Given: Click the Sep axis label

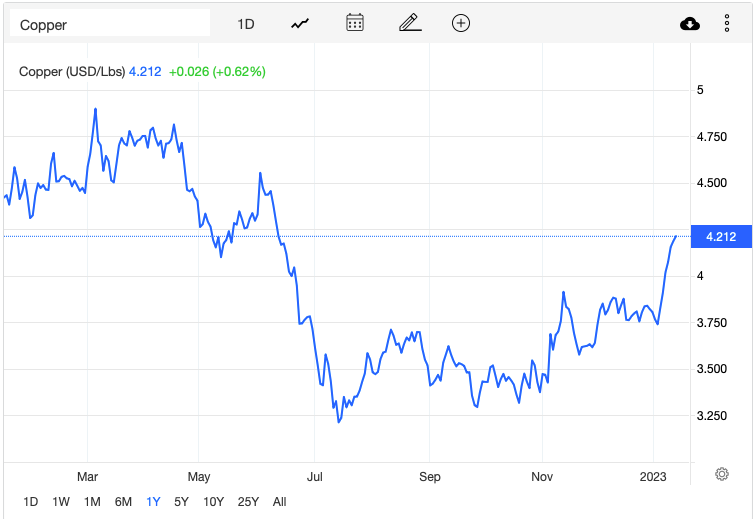Looking at the screenshot, I should coord(430,477).
